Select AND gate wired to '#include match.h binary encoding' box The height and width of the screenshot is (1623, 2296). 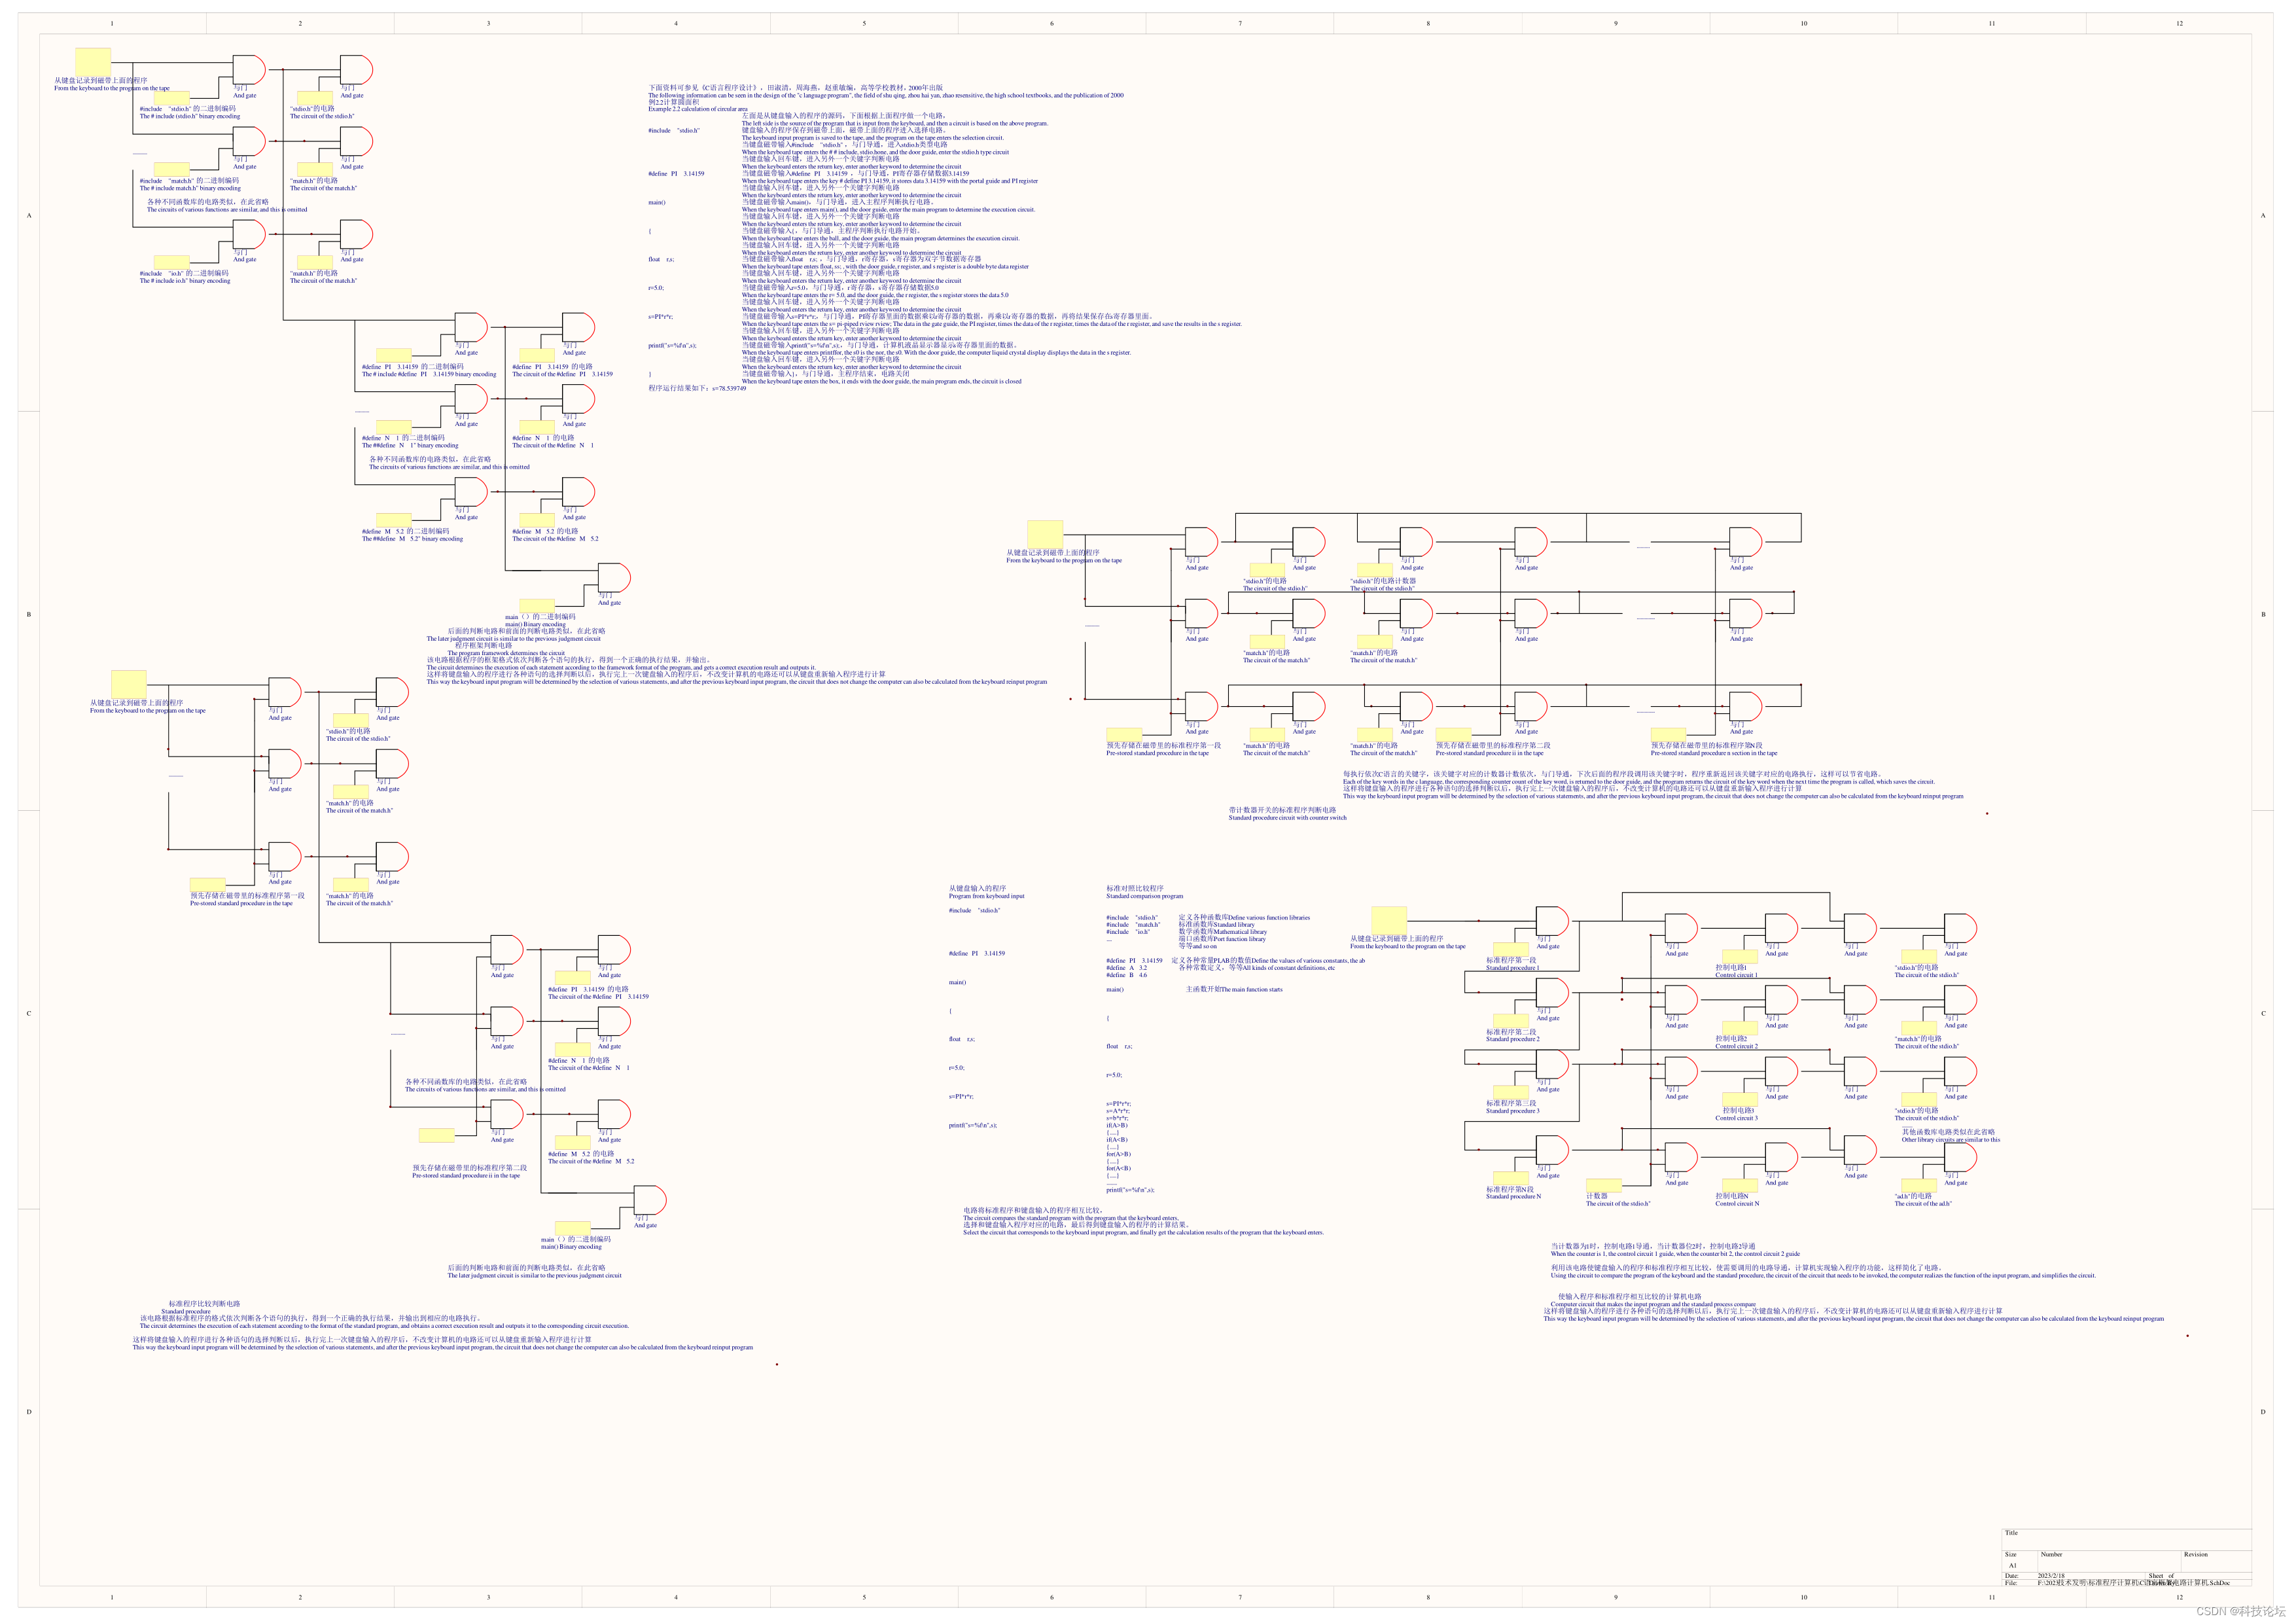(249, 141)
